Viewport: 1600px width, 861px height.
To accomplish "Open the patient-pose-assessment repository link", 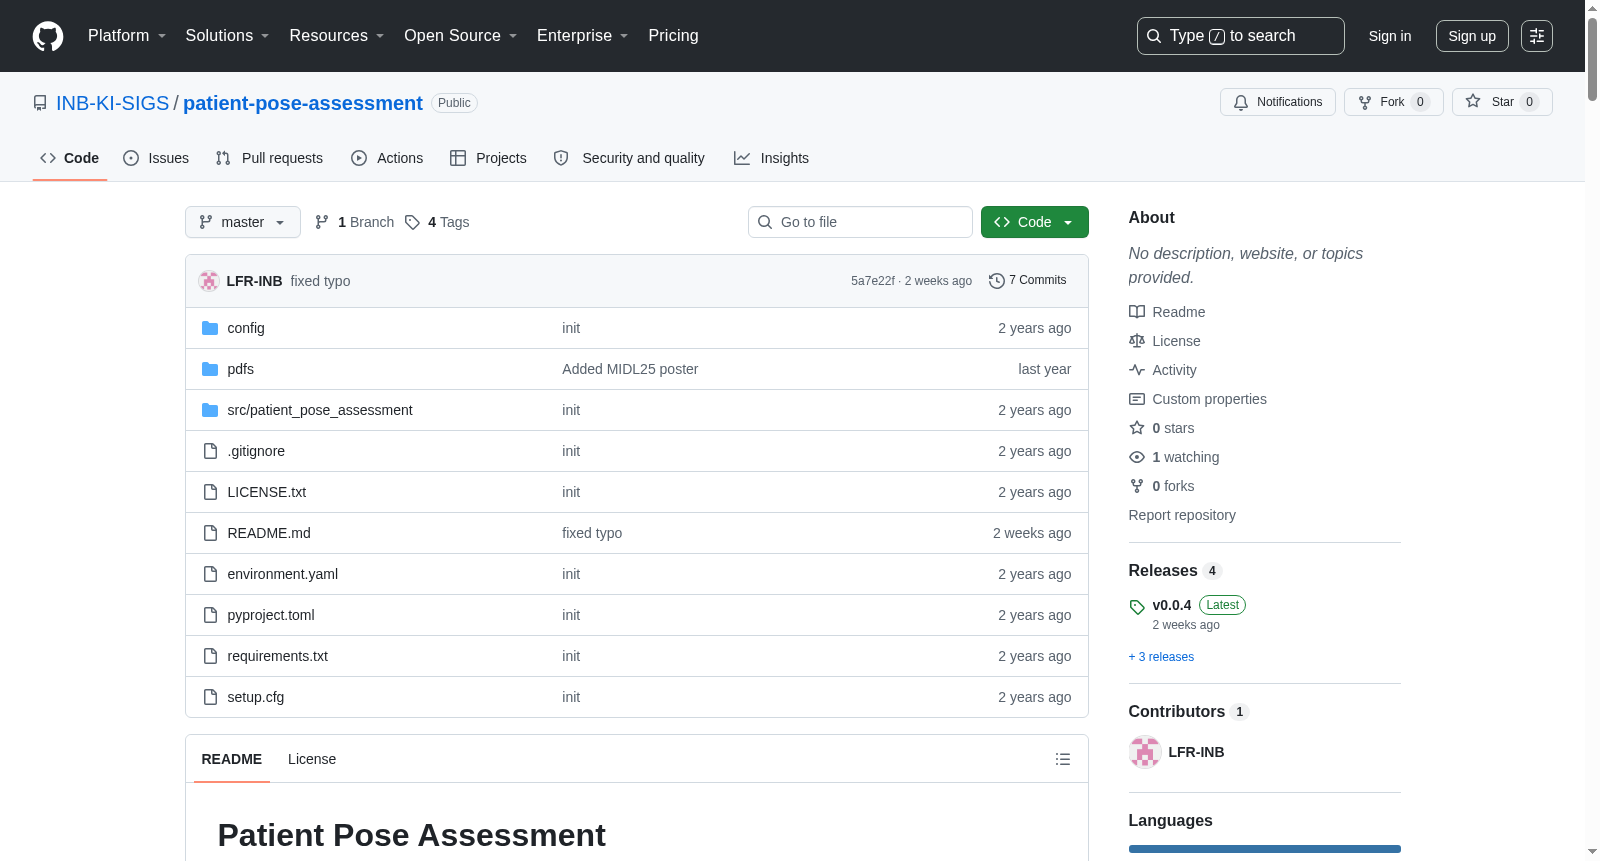I will 303,103.
